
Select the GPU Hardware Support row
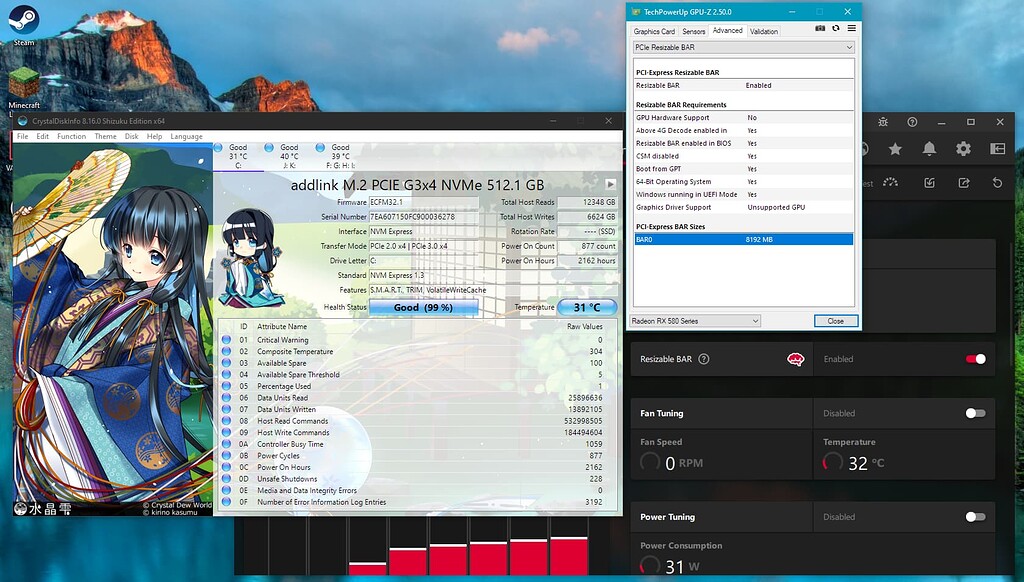pyautogui.click(x=743, y=118)
